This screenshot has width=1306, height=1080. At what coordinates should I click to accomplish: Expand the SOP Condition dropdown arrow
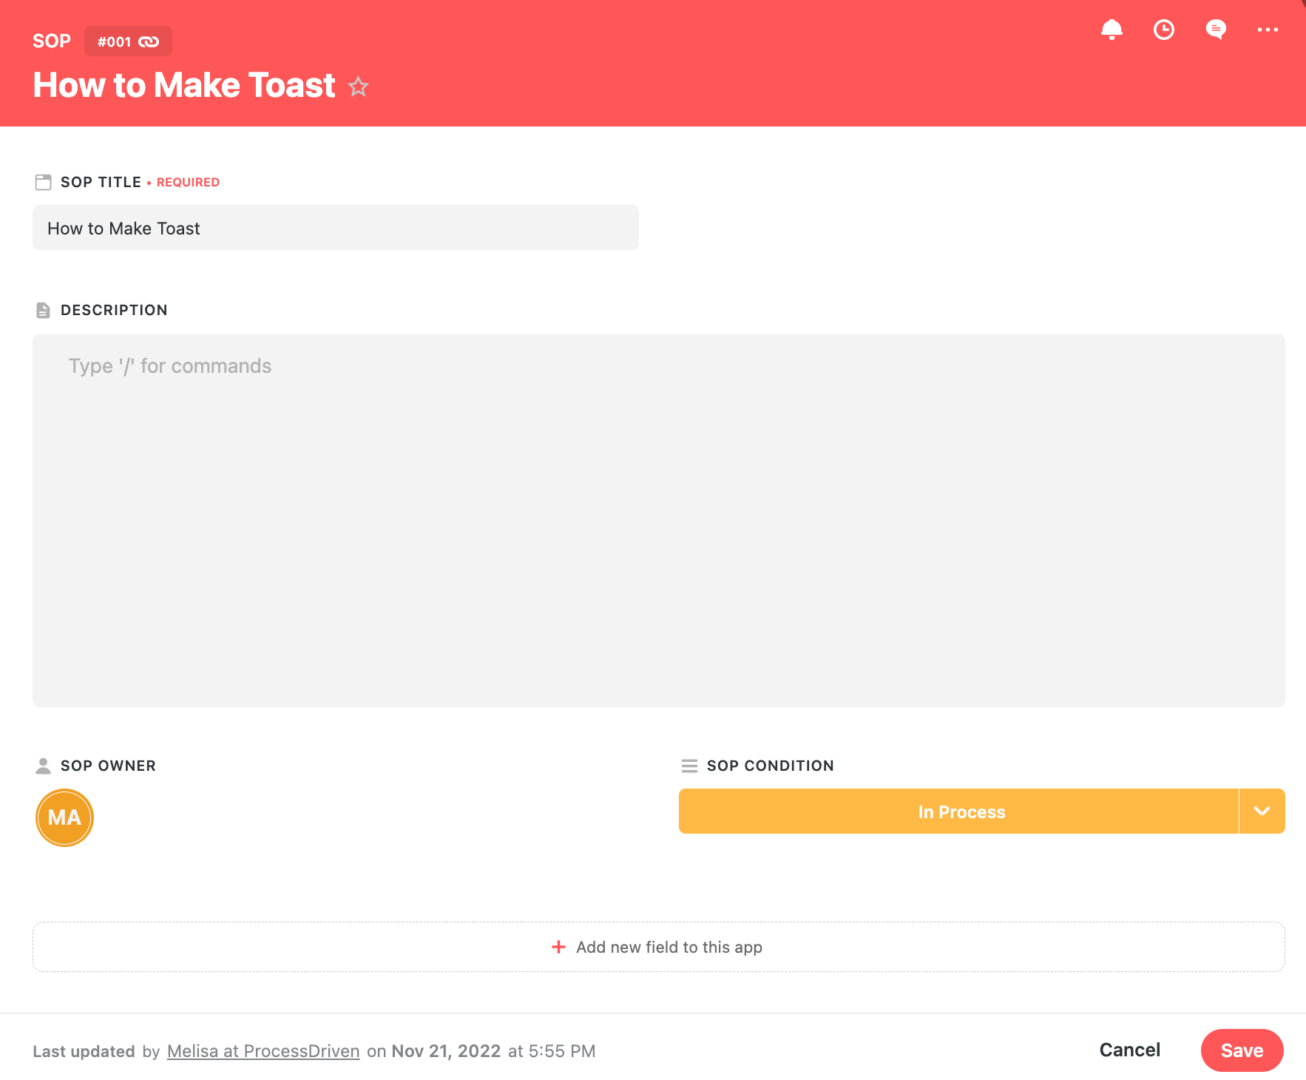tap(1262, 811)
